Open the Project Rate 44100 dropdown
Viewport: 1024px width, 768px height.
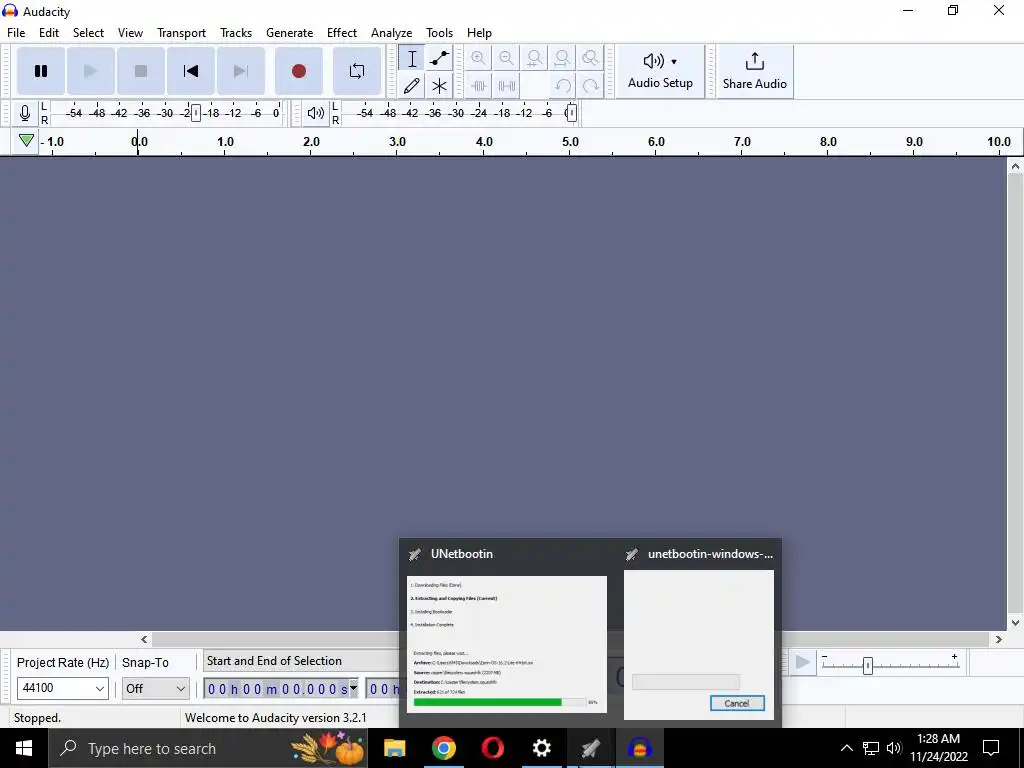tap(63, 688)
